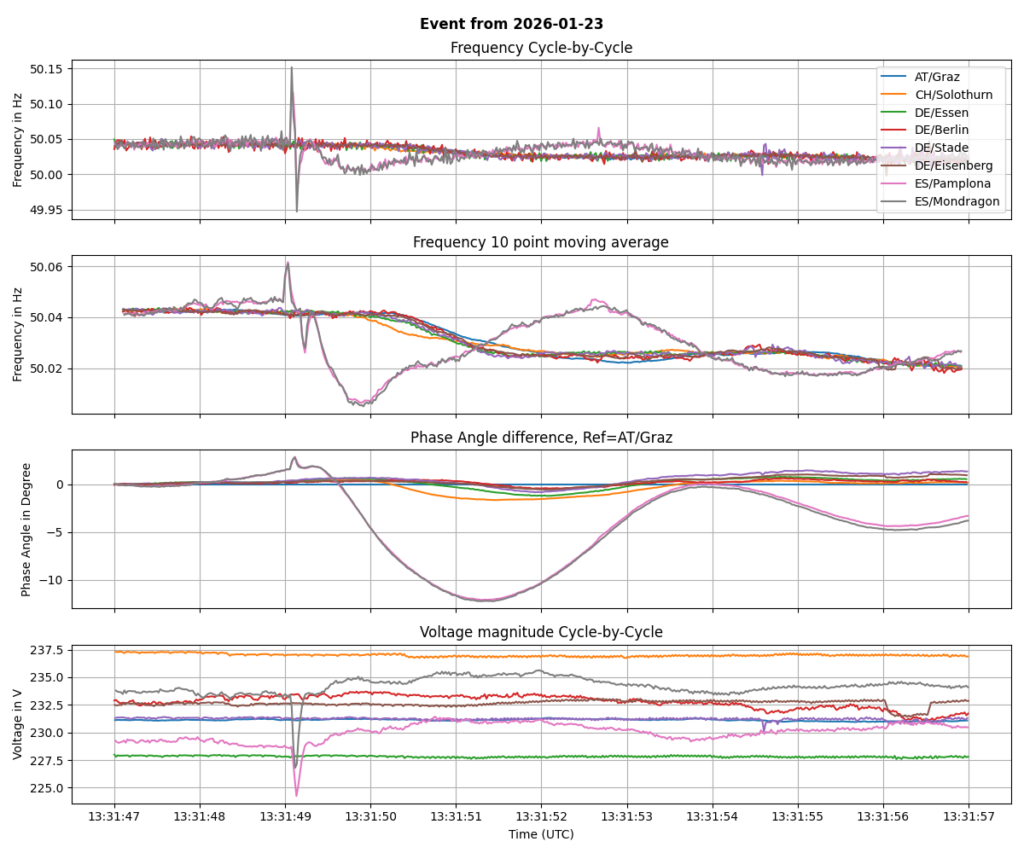Click 'Voltage magnitude Cycle-by-Cycle' title
The image size is (1024, 853).
click(x=541, y=632)
